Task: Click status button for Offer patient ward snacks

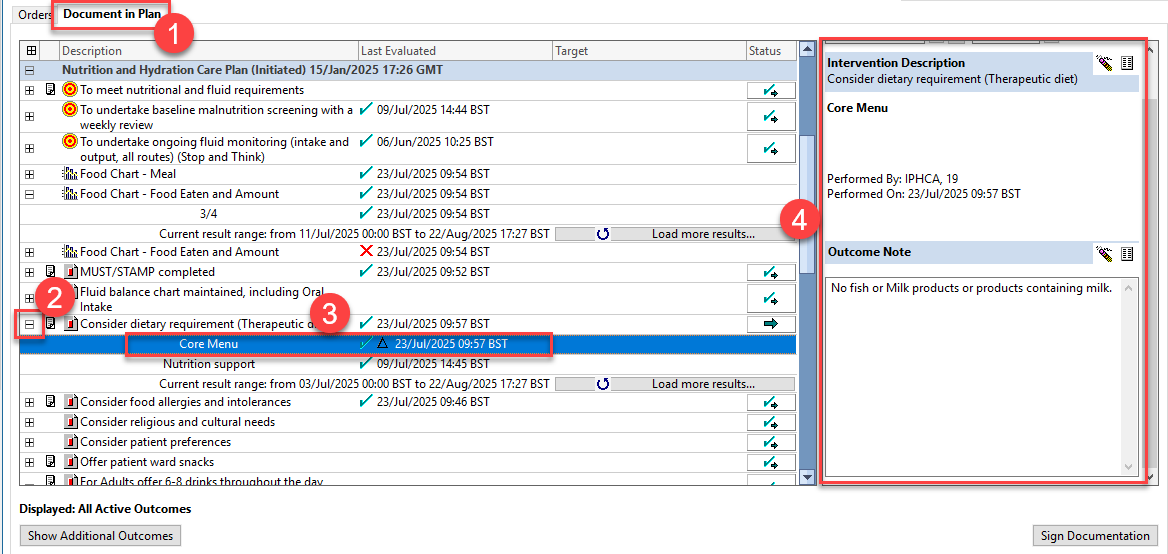Action: pos(771,462)
